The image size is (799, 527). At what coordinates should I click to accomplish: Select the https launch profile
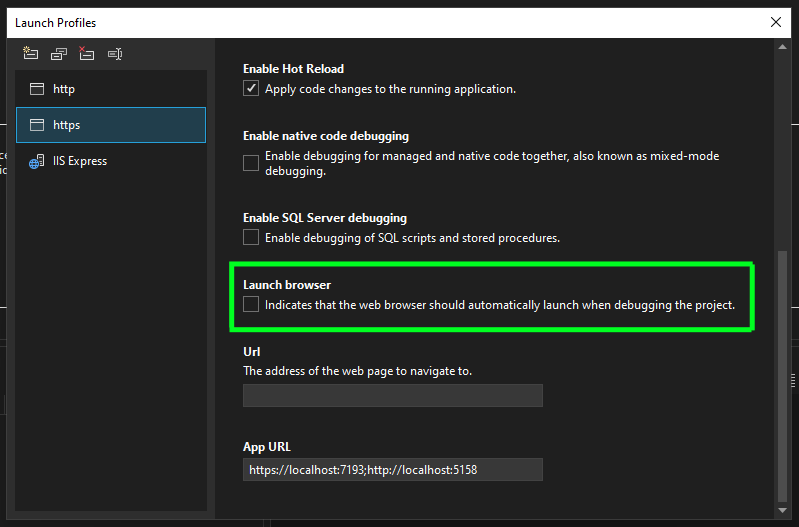pyautogui.click(x=110, y=125)
